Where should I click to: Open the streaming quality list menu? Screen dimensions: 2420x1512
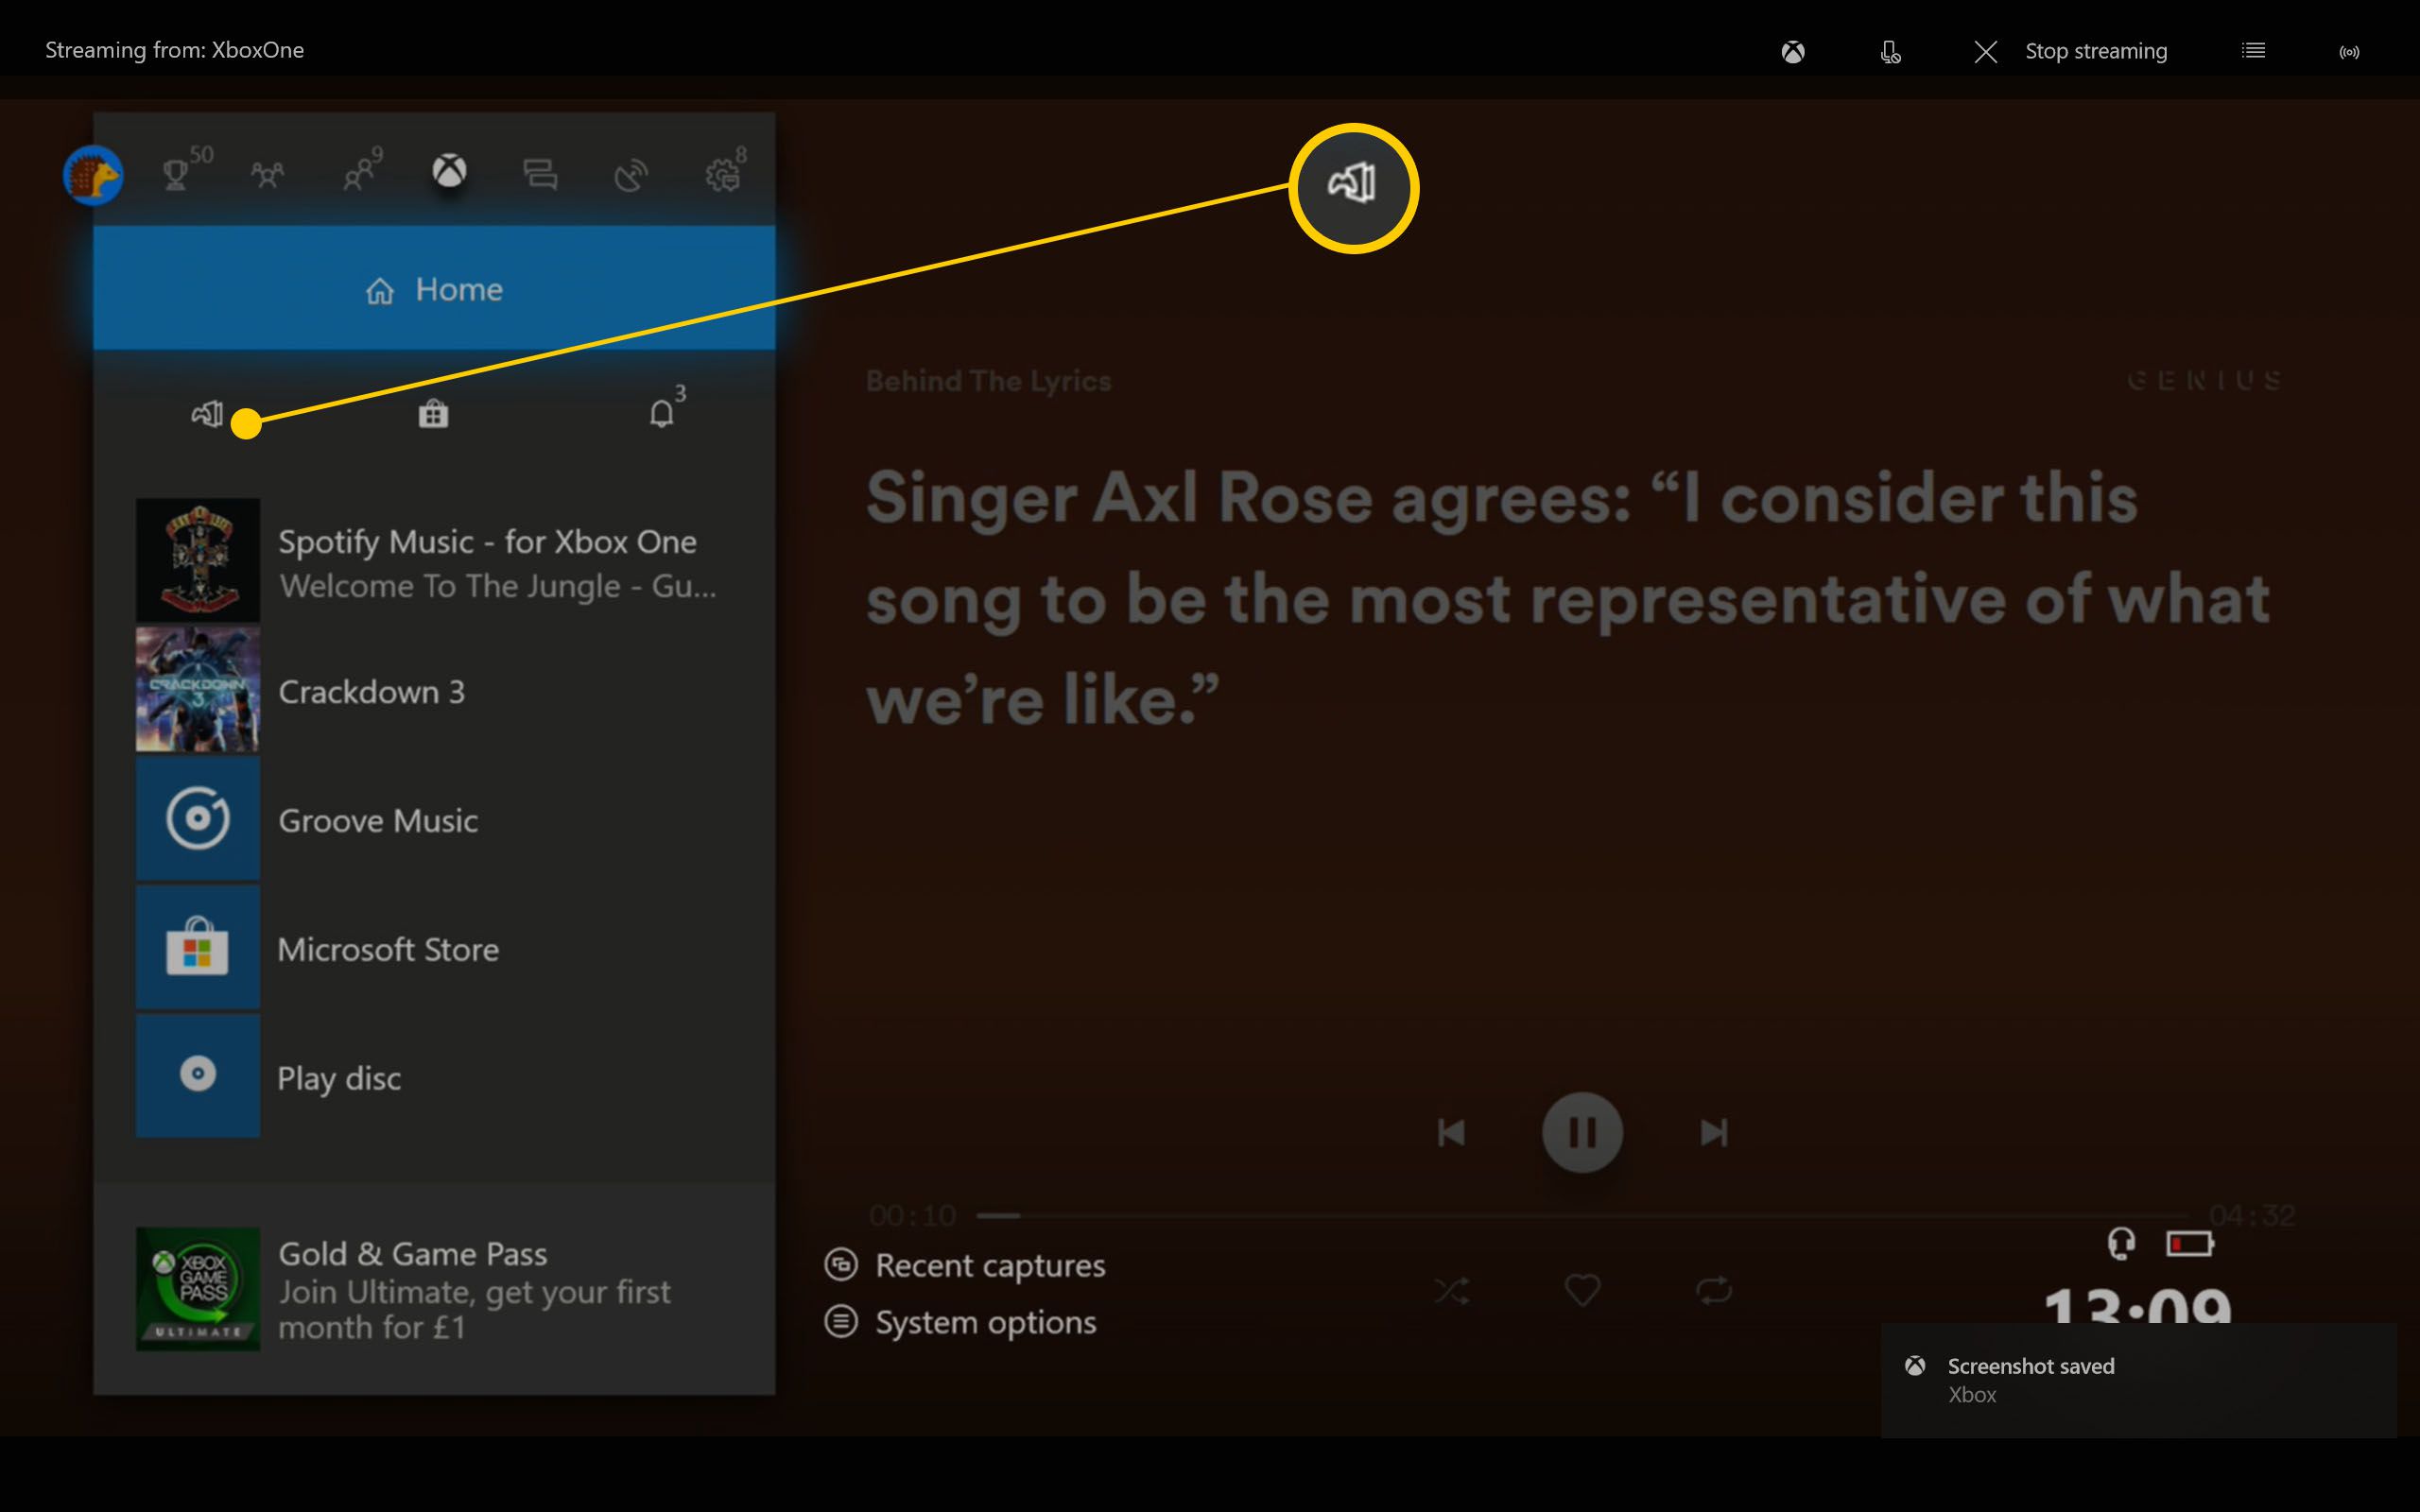pos(2253,50)
